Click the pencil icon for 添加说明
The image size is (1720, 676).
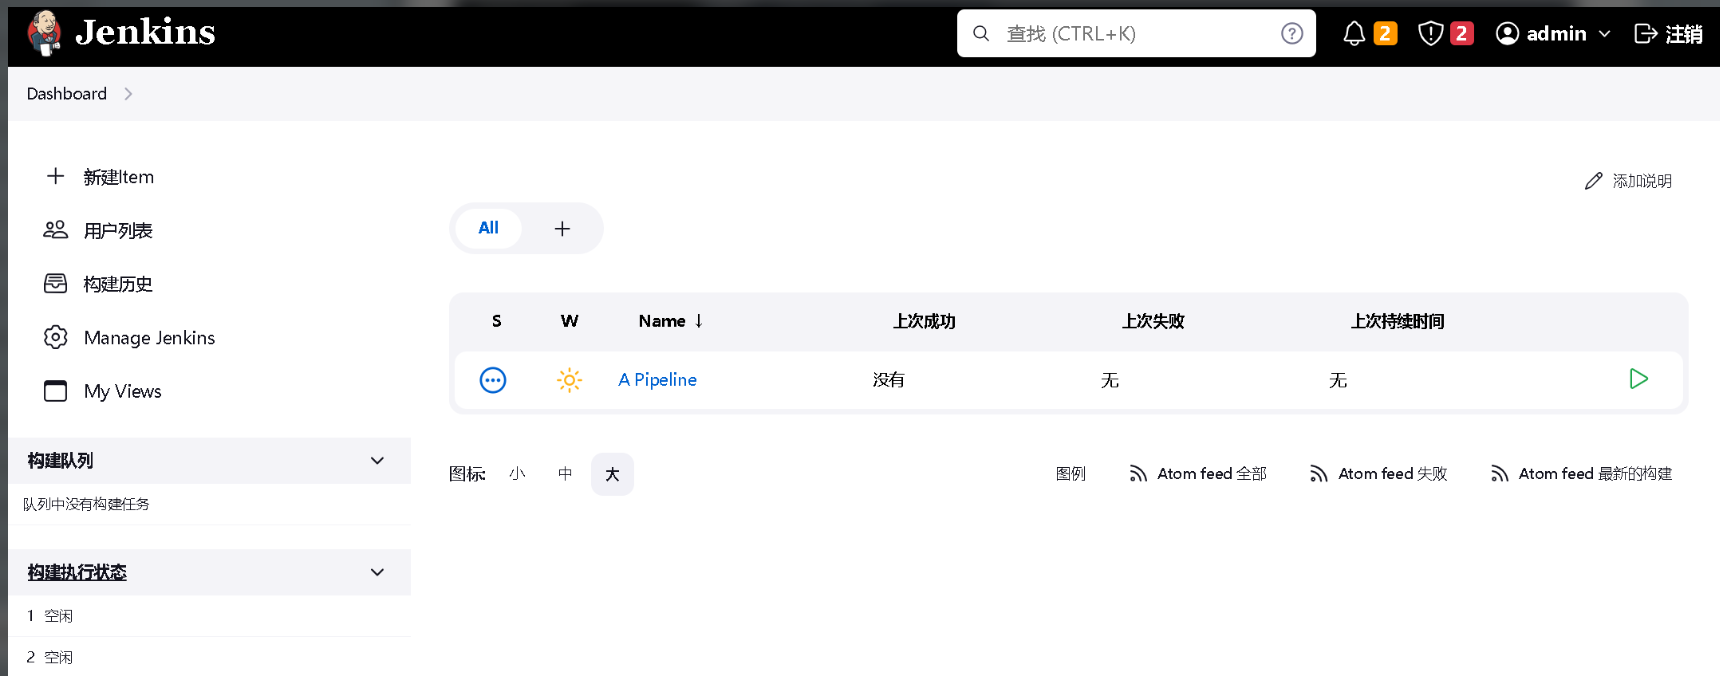1593,181
